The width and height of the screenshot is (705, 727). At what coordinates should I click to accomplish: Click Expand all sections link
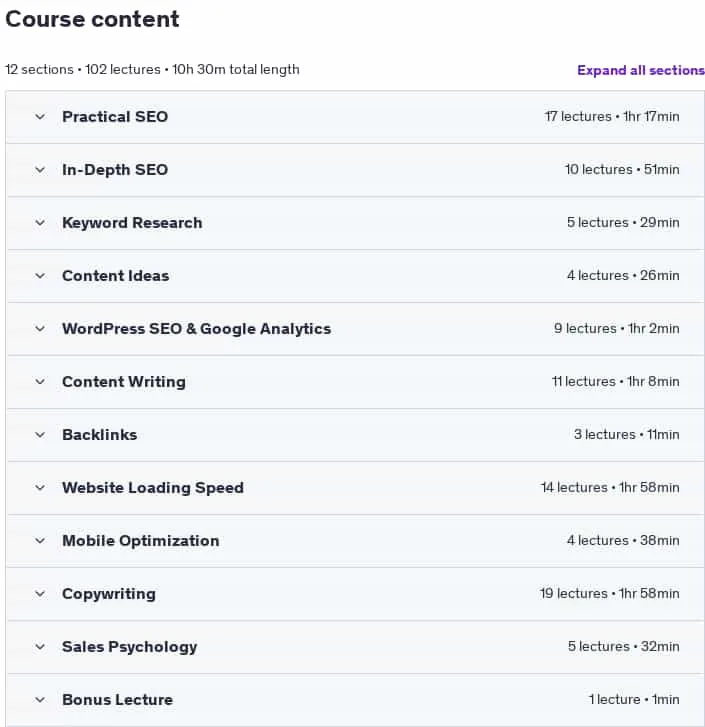click(641, 70)
